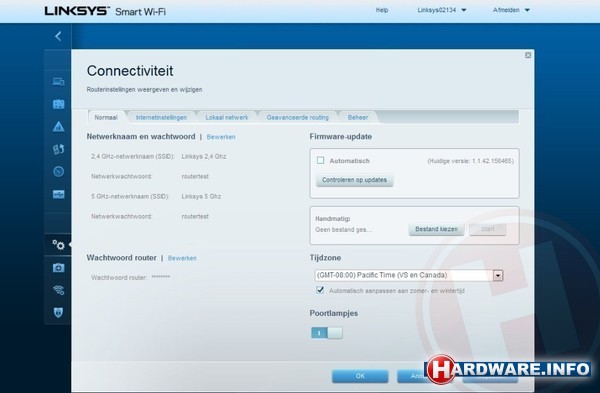
Task: Uncheck automatic zomer- en wintertijd adjustment
Action: (320, 290)
